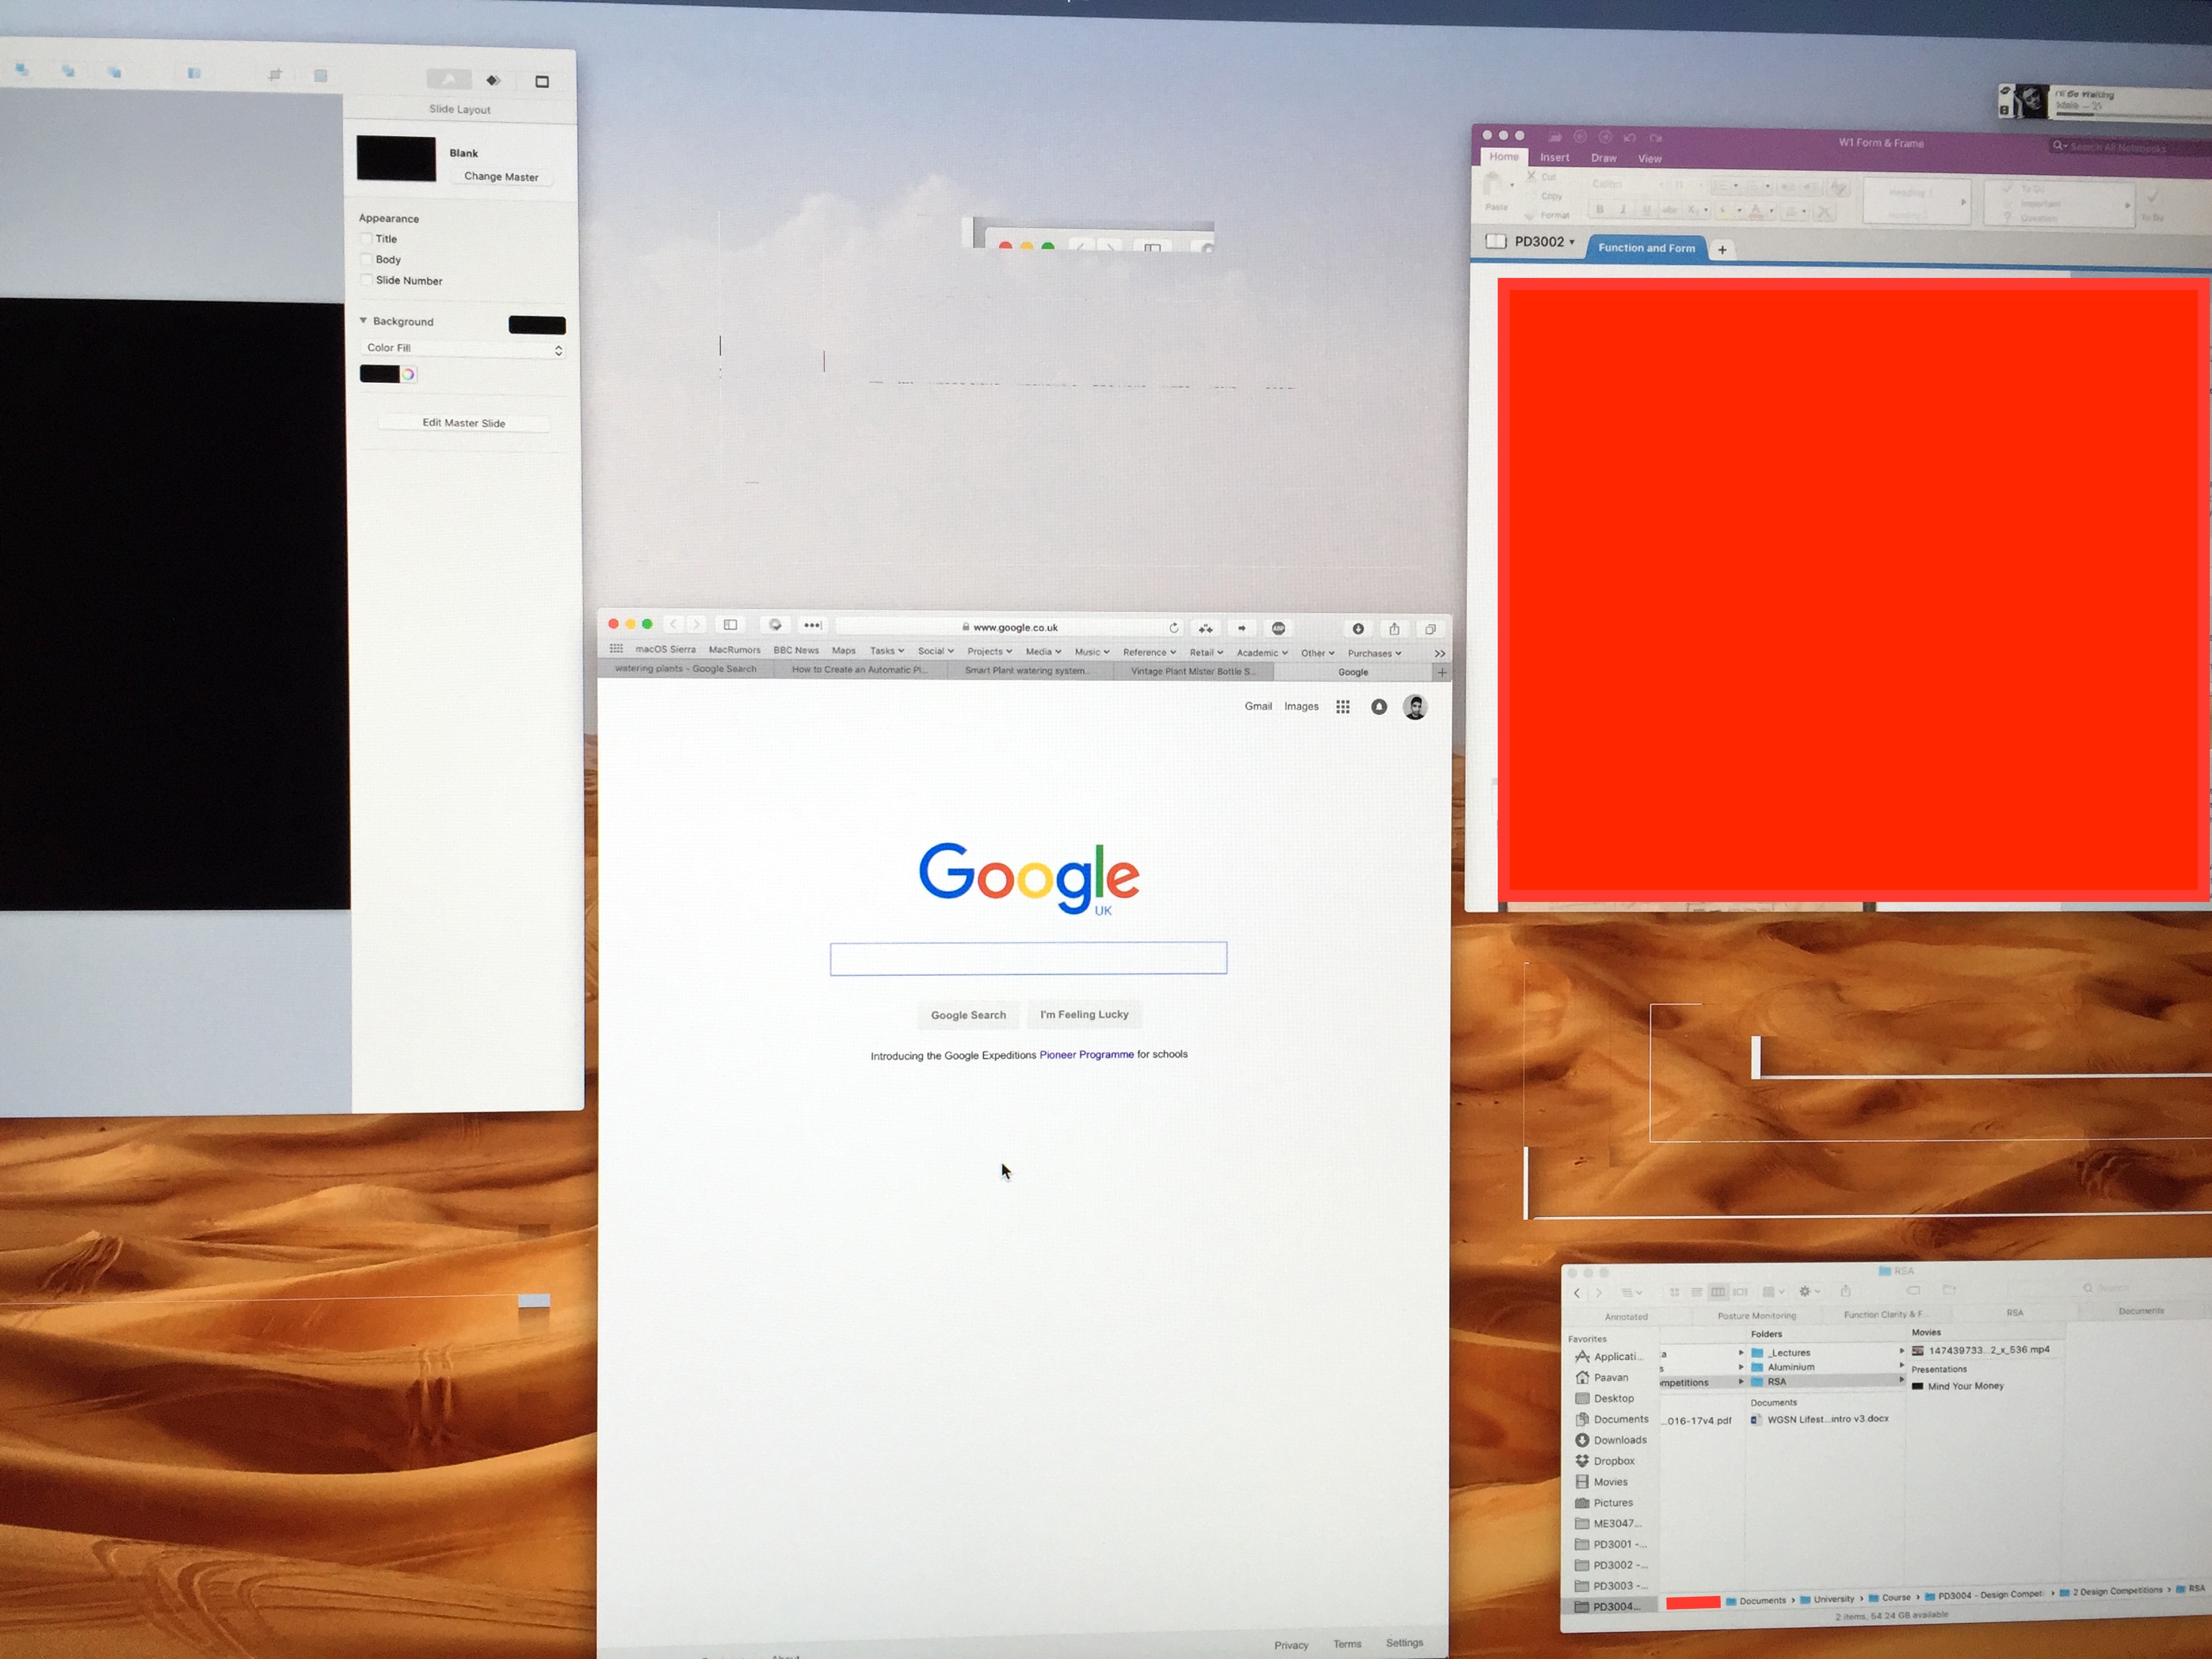Switch to the View tab in OneNote

coord(1650,159)
